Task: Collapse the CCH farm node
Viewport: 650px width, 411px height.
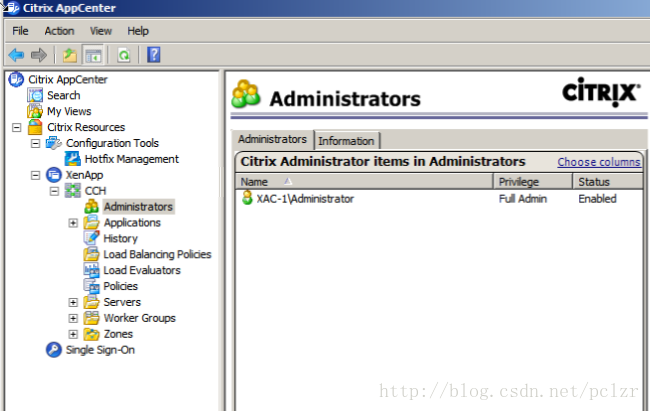Action: (54, 191)
